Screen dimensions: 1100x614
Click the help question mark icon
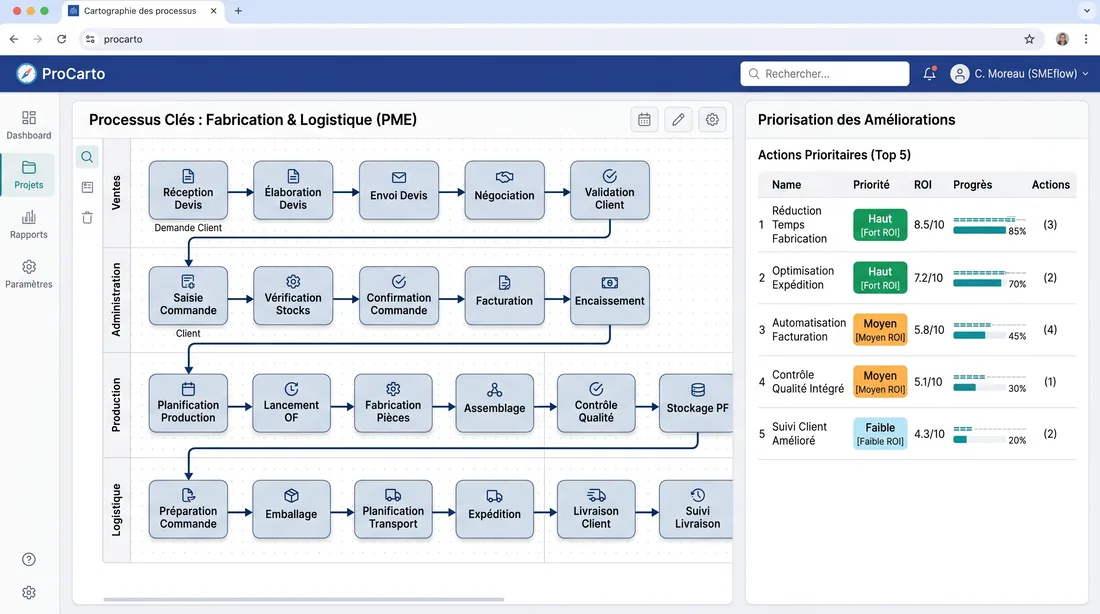click(29, 559)
